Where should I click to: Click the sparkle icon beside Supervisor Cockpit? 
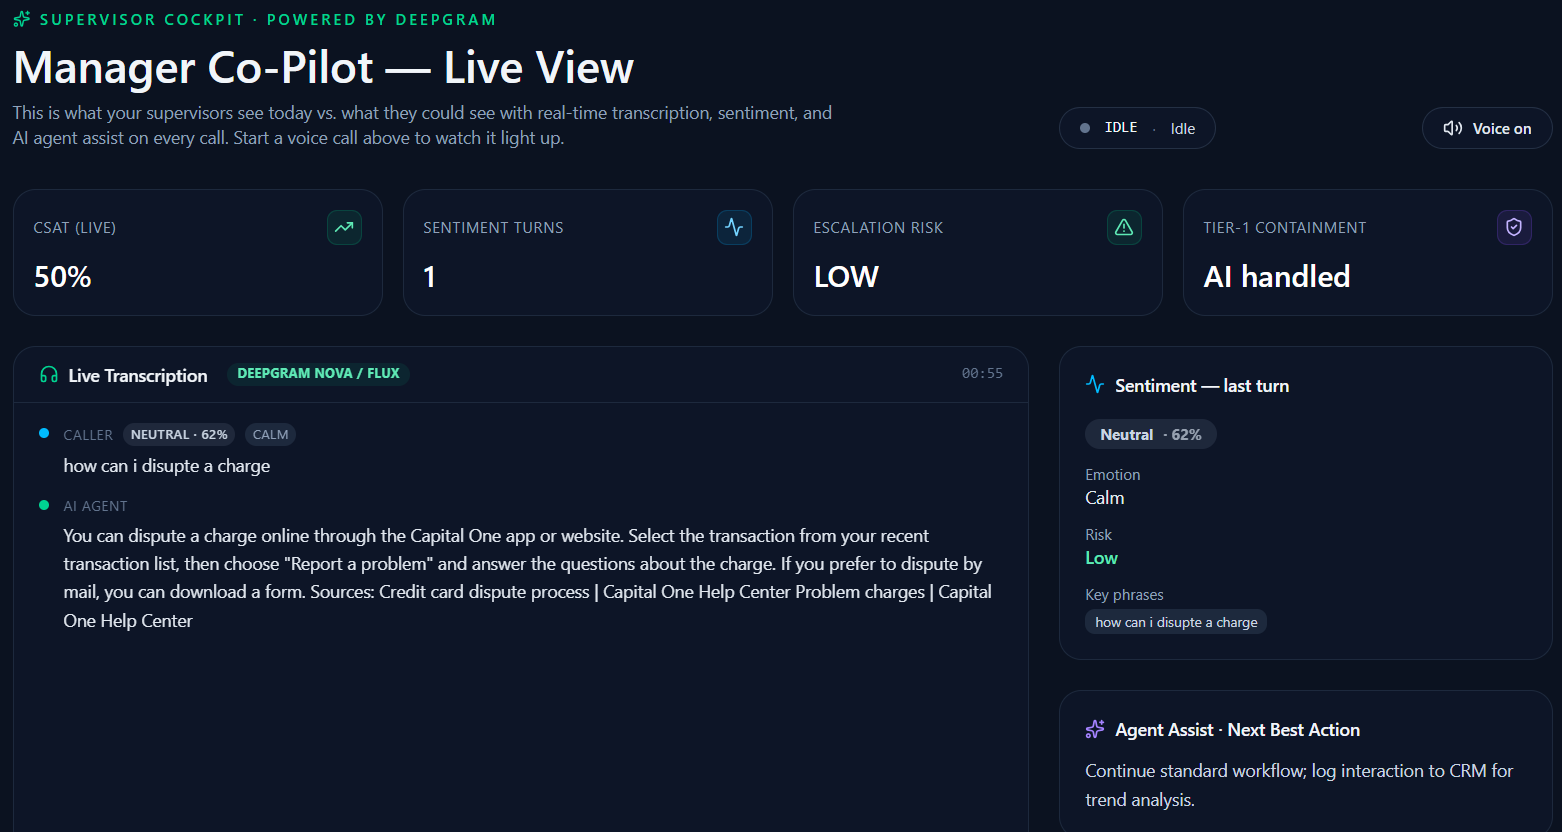[x=22, y=19]
